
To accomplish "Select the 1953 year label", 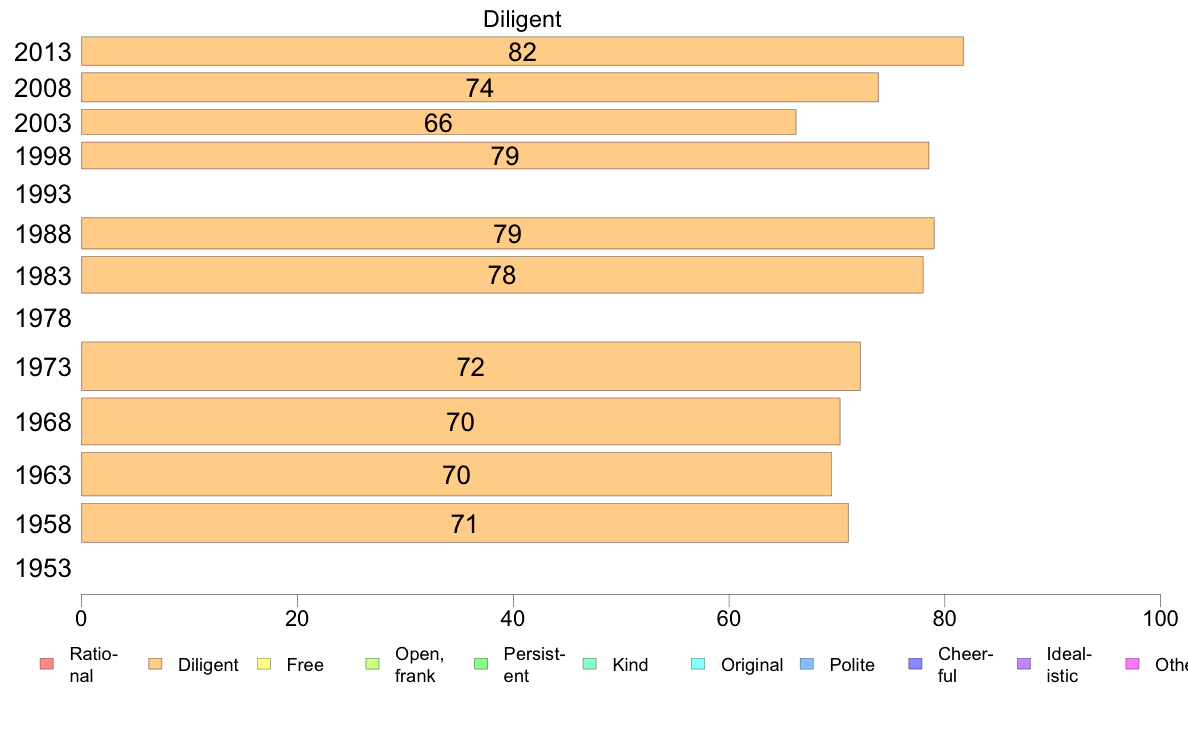I will point(43,568).
